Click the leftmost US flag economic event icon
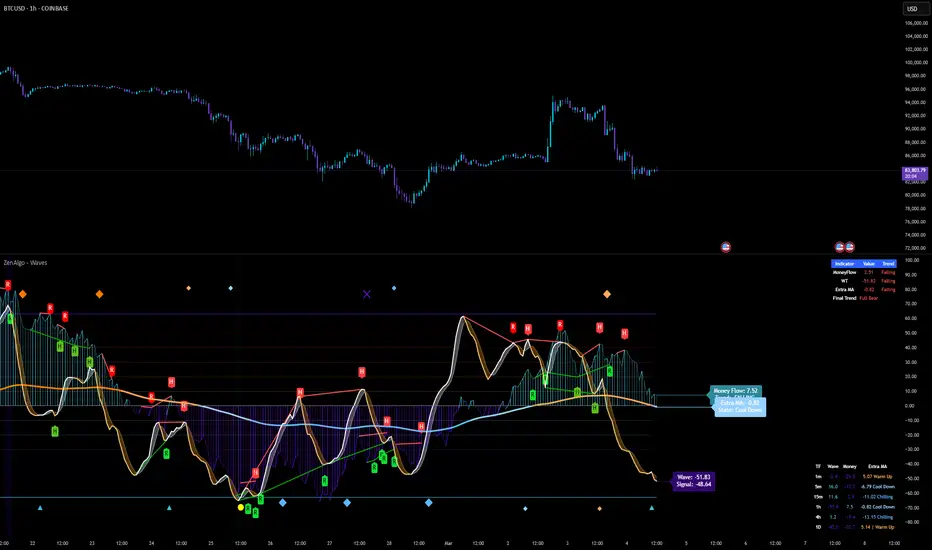This screenshot has width=932, height=550. point(726,246)
